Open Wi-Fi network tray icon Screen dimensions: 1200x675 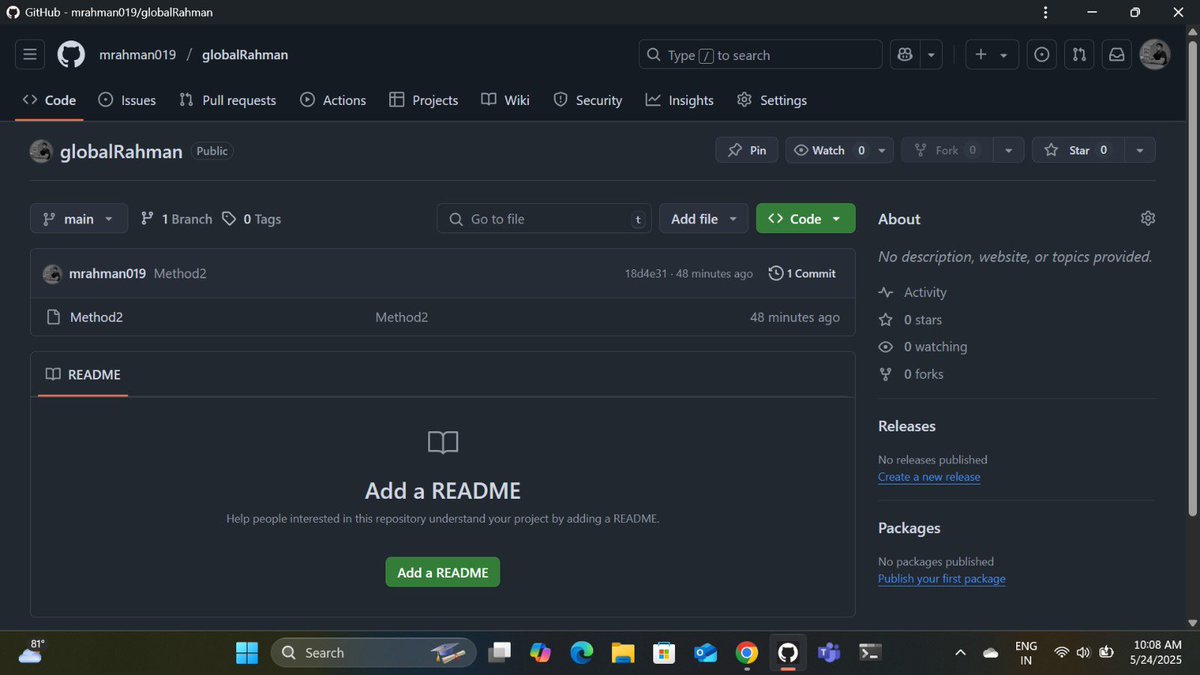[x=1061, y=653]
